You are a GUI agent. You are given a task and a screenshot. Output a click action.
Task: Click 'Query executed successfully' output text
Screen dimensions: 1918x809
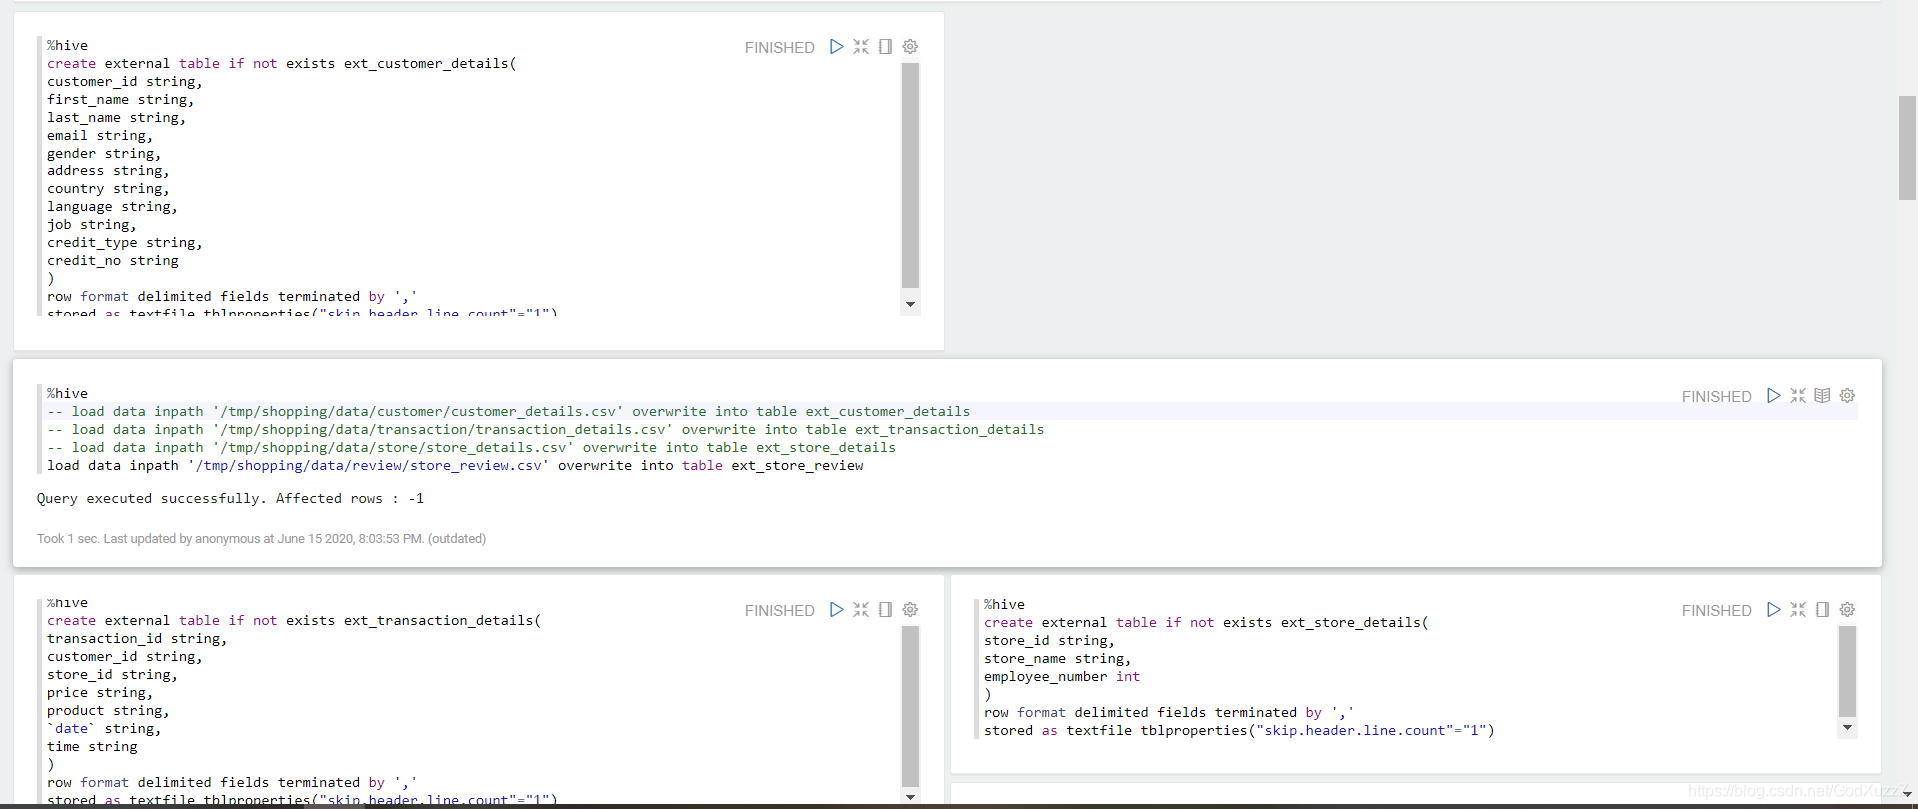(x=230, y=499)
